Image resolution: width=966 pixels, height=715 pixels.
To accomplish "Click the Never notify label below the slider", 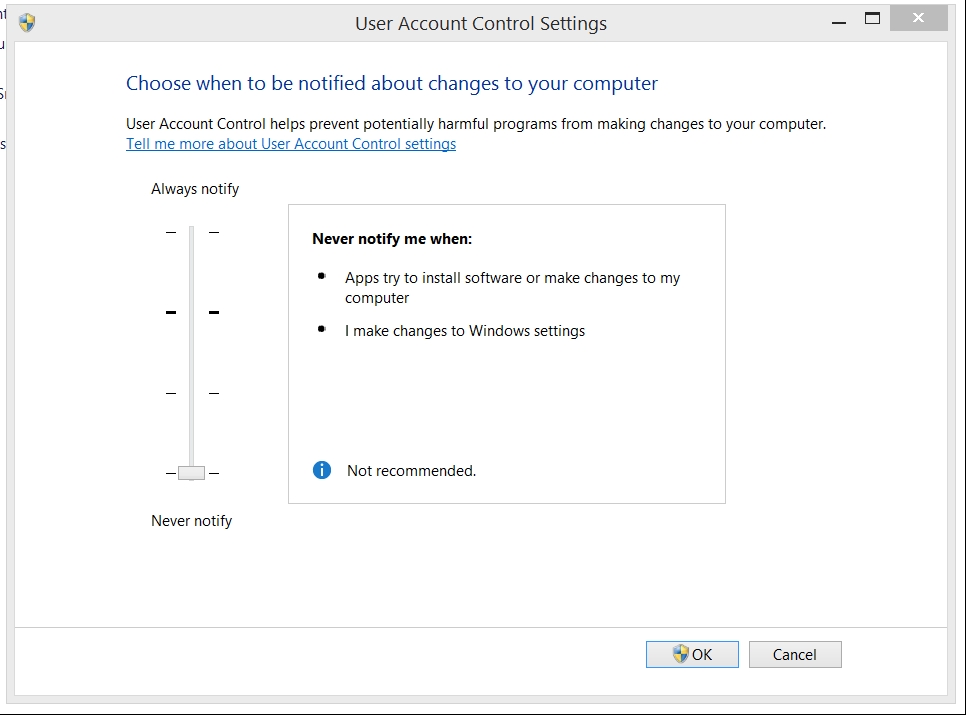I will [191, 521].
